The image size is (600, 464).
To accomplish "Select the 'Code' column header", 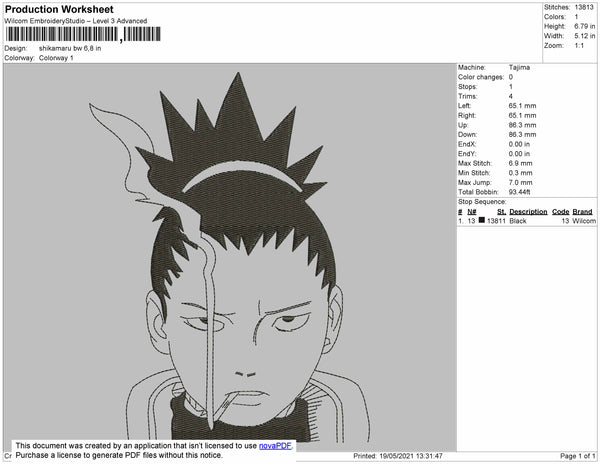I will [560, 212].
